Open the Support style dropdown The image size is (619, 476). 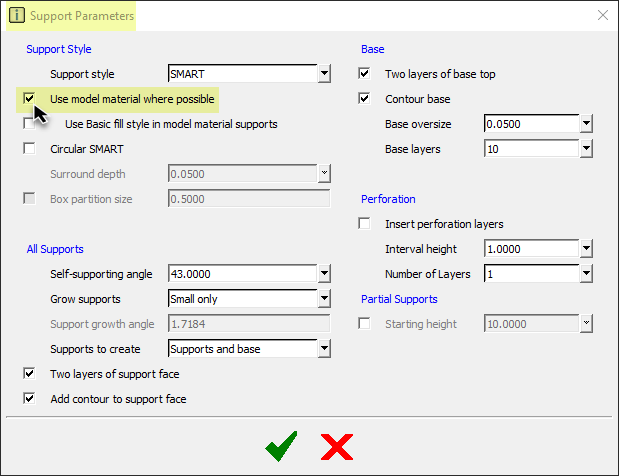324,74
